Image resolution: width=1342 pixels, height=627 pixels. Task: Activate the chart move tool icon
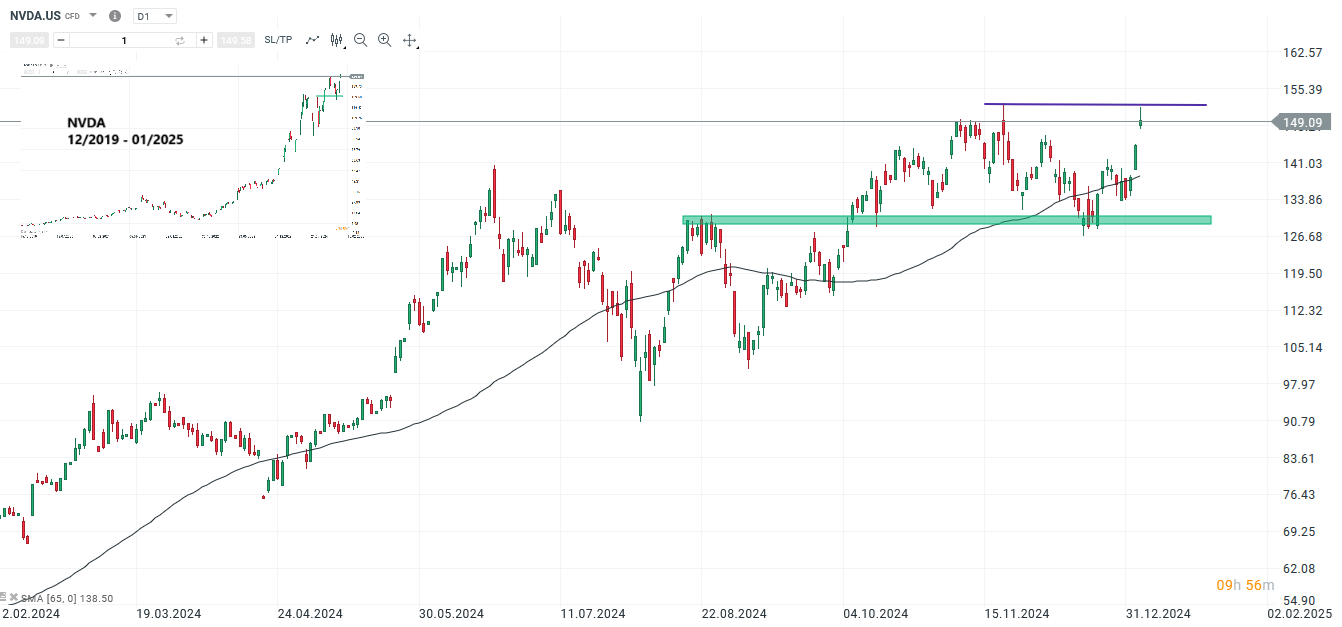tap(410, 40)
